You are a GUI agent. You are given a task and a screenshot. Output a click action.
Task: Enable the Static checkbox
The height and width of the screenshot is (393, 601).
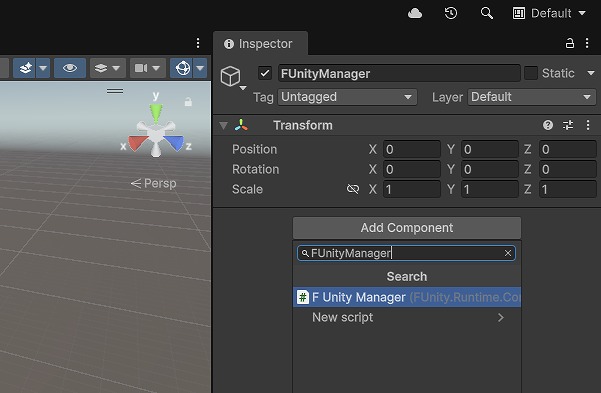[531, 73]
